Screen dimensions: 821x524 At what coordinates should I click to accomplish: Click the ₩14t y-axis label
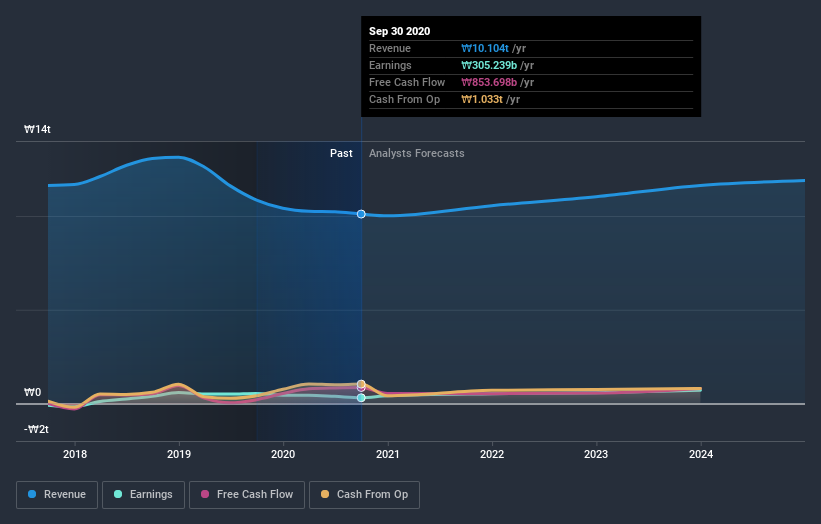pos(37,129)
